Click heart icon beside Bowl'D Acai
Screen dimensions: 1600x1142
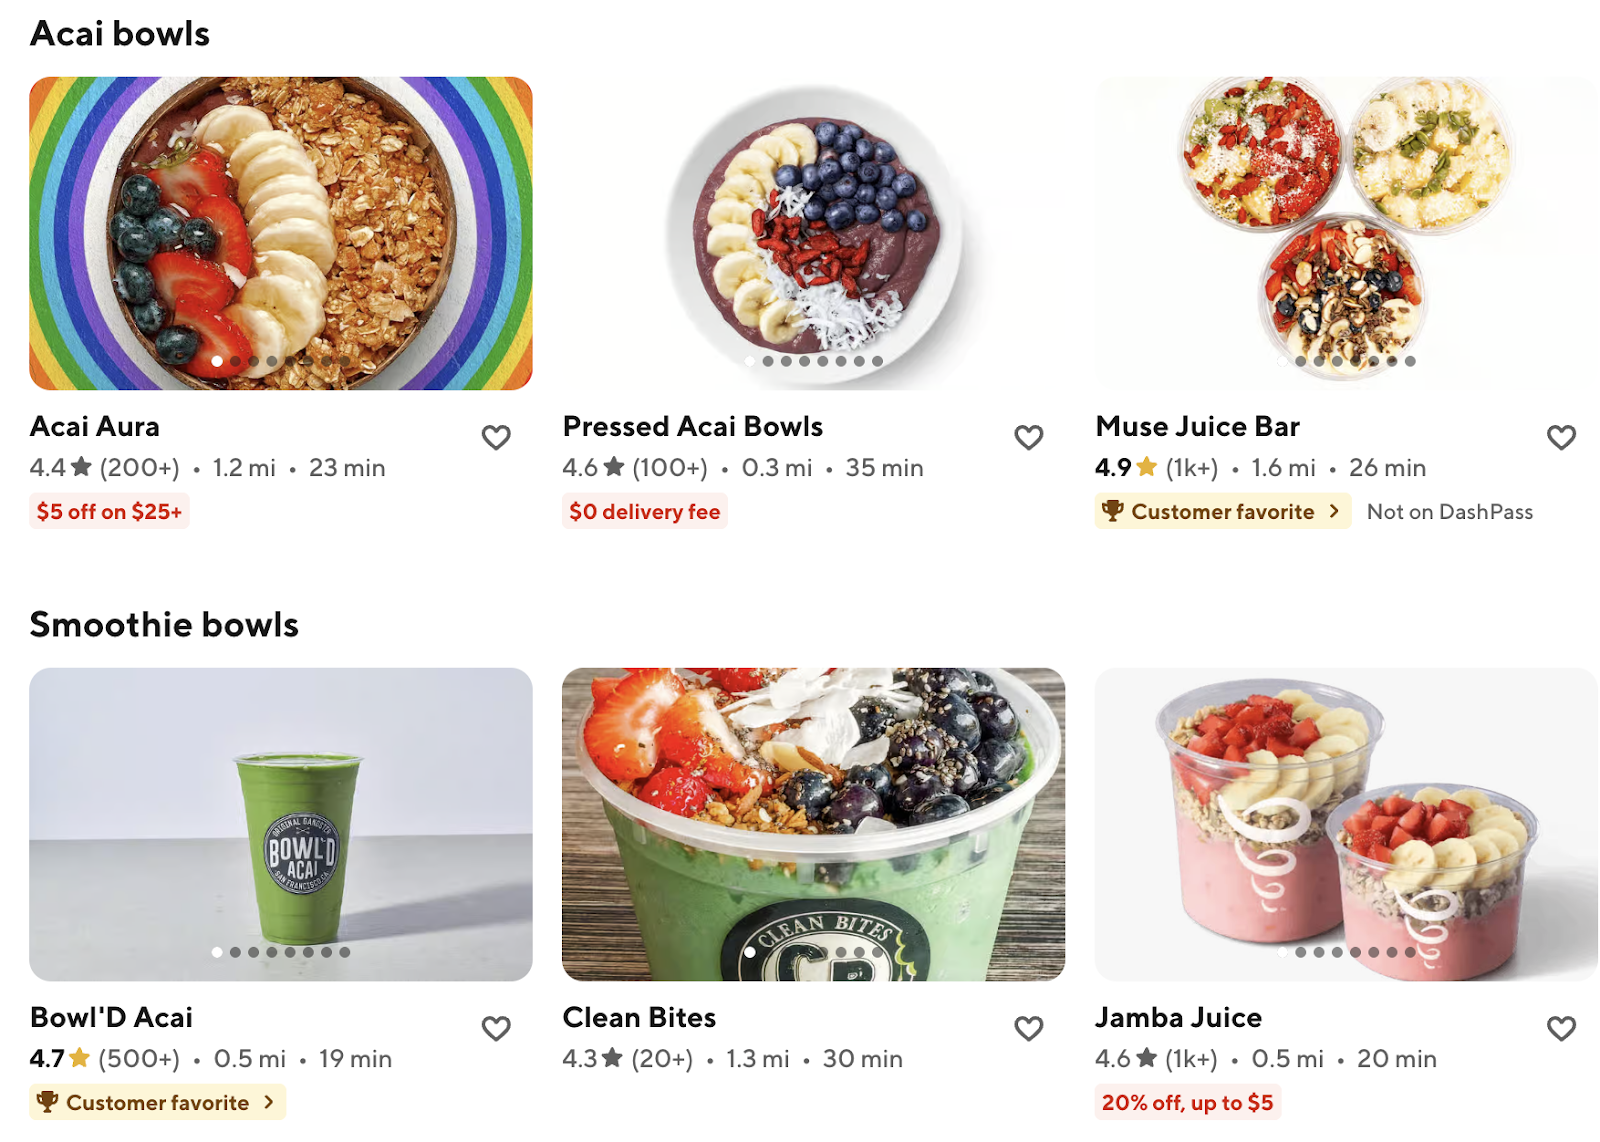click(x=496, y=1028)
